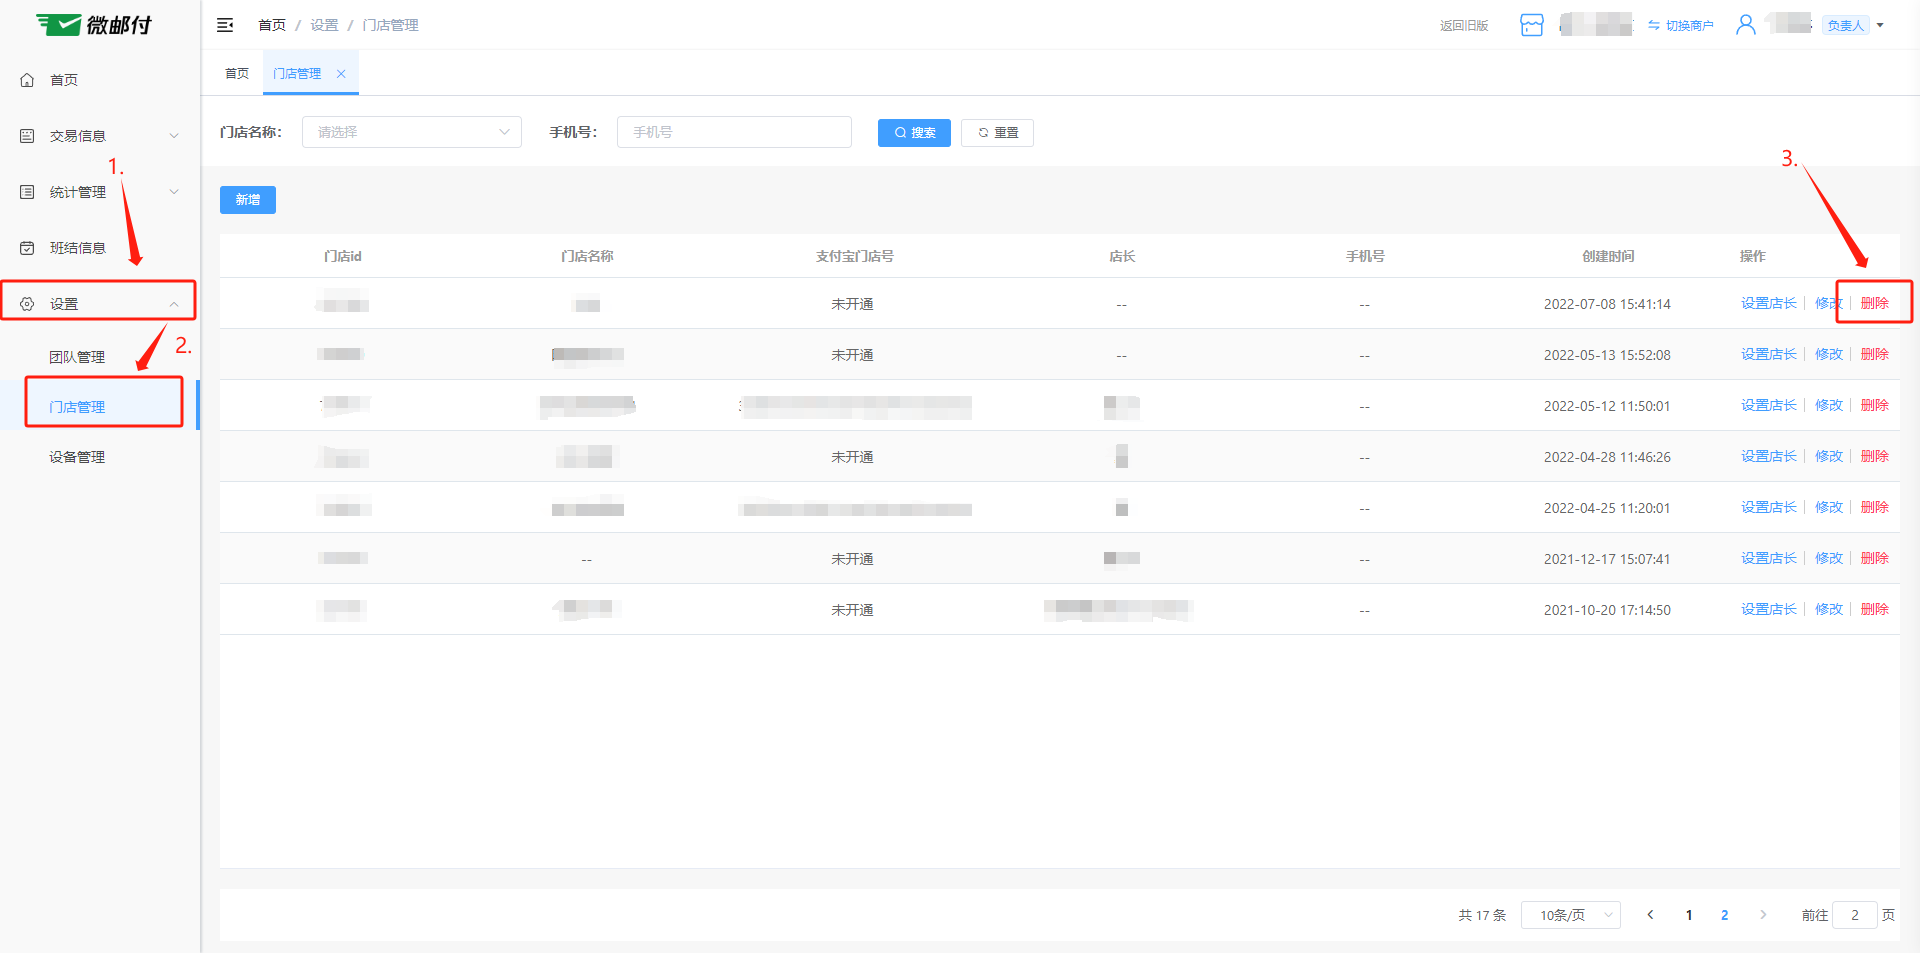Click 切换商户 link in header
Screen dimensions: 1920x953
[x=1681, y=26]
